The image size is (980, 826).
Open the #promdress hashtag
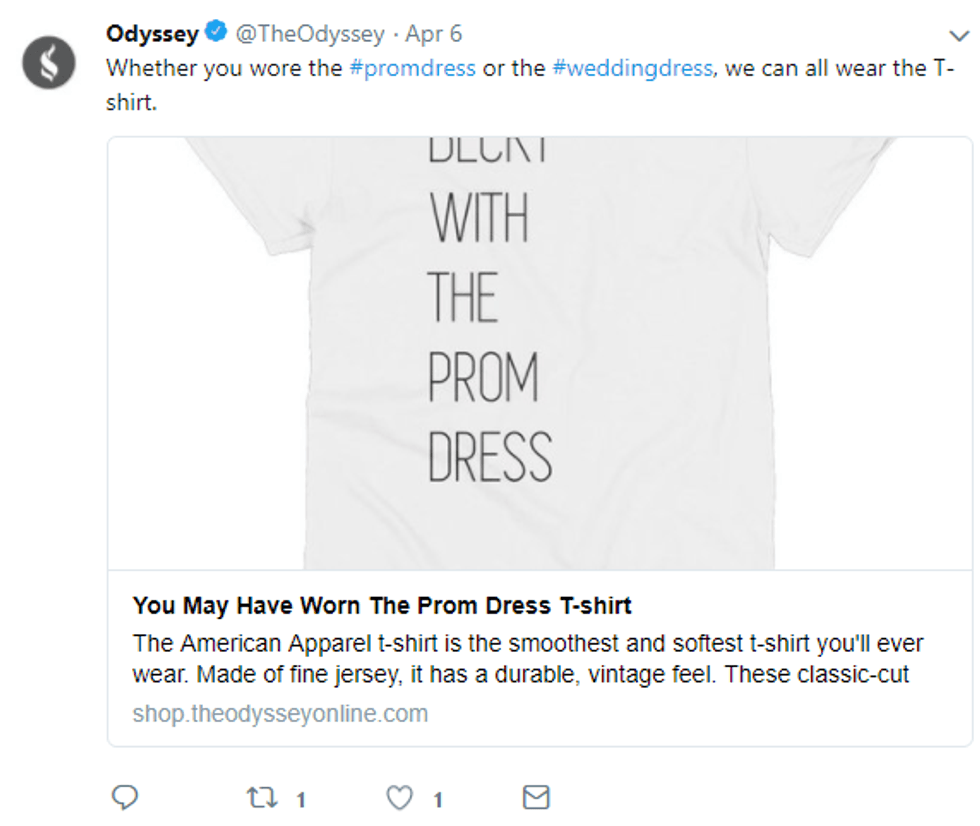(x=412, y=69)
